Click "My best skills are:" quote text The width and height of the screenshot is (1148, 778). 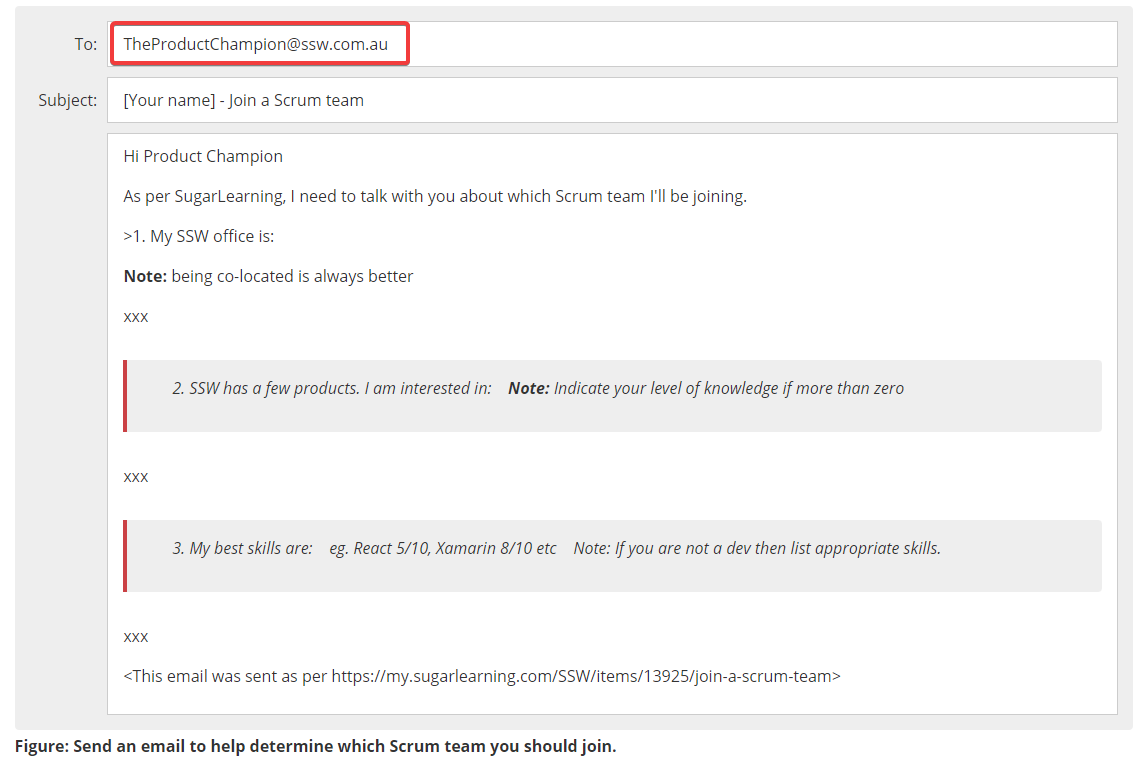(242, 548)
